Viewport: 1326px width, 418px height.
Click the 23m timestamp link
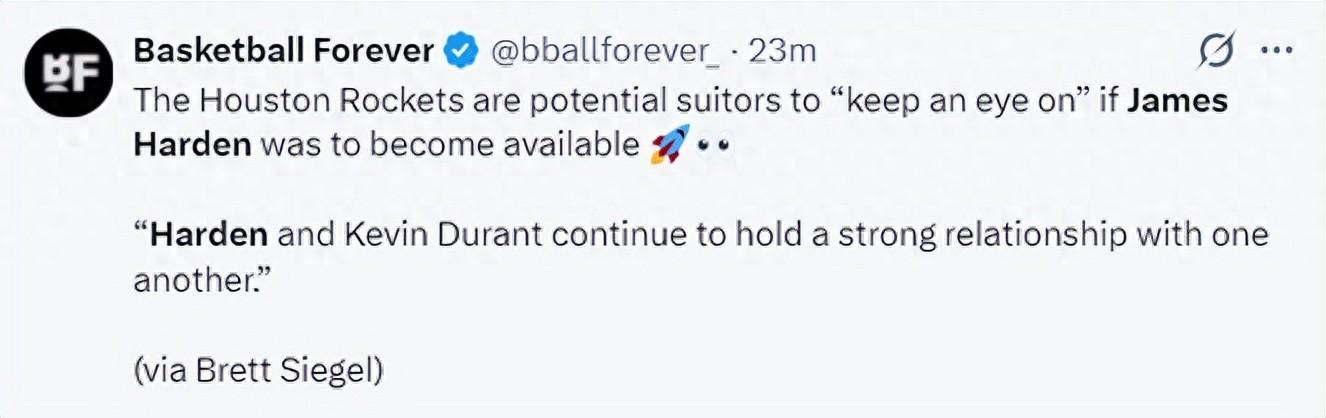(x=783, y=51)
